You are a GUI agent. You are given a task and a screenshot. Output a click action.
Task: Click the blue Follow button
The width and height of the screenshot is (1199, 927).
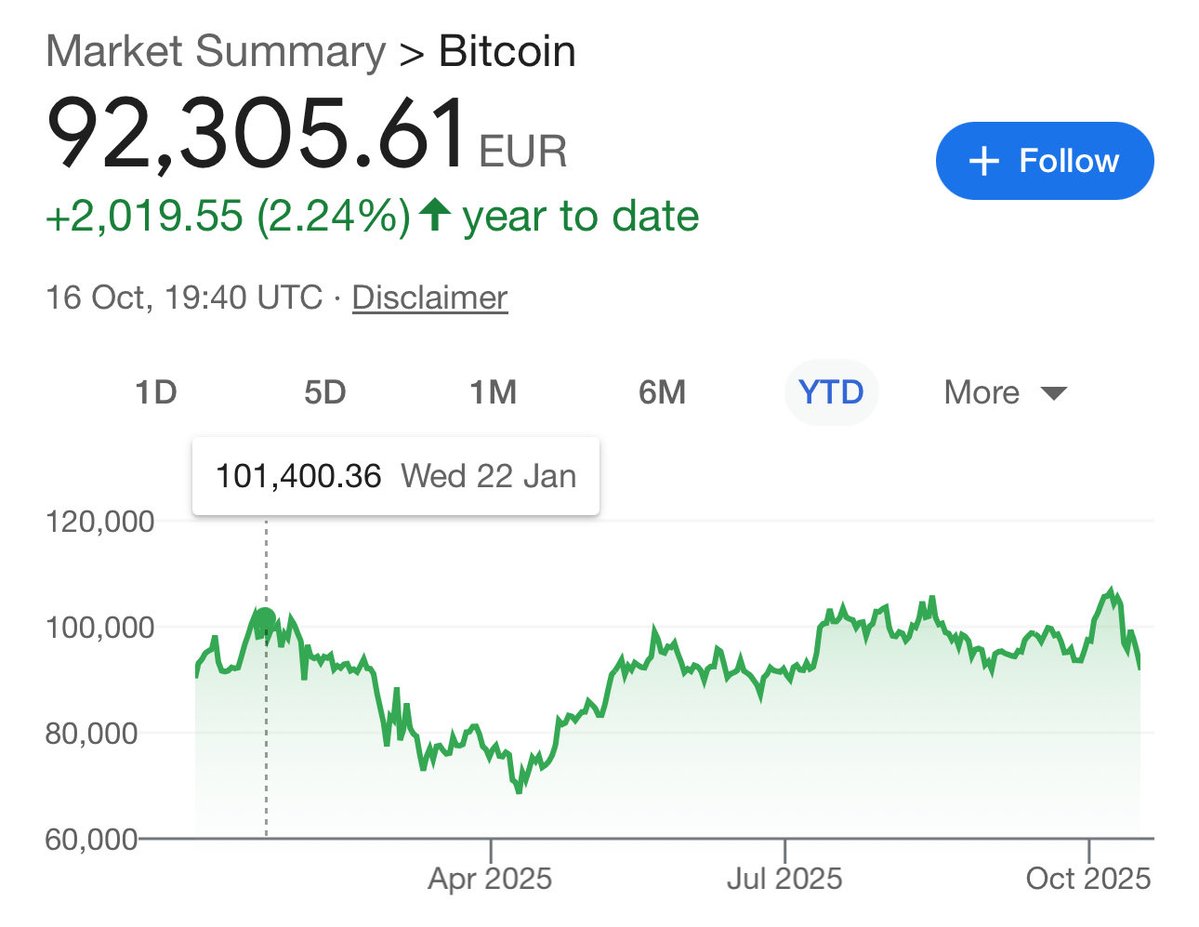(1044, 161)
